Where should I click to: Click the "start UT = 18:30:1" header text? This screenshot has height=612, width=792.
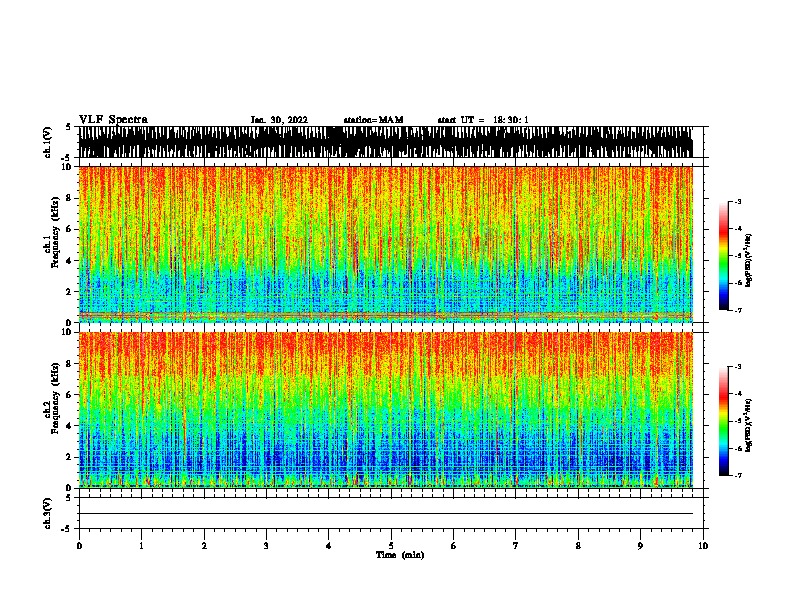[483, 120]
